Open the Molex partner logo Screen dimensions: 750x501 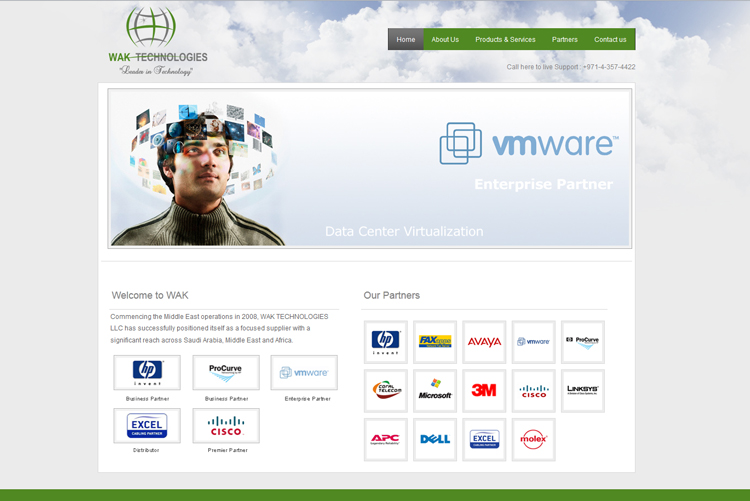[533, 439]
